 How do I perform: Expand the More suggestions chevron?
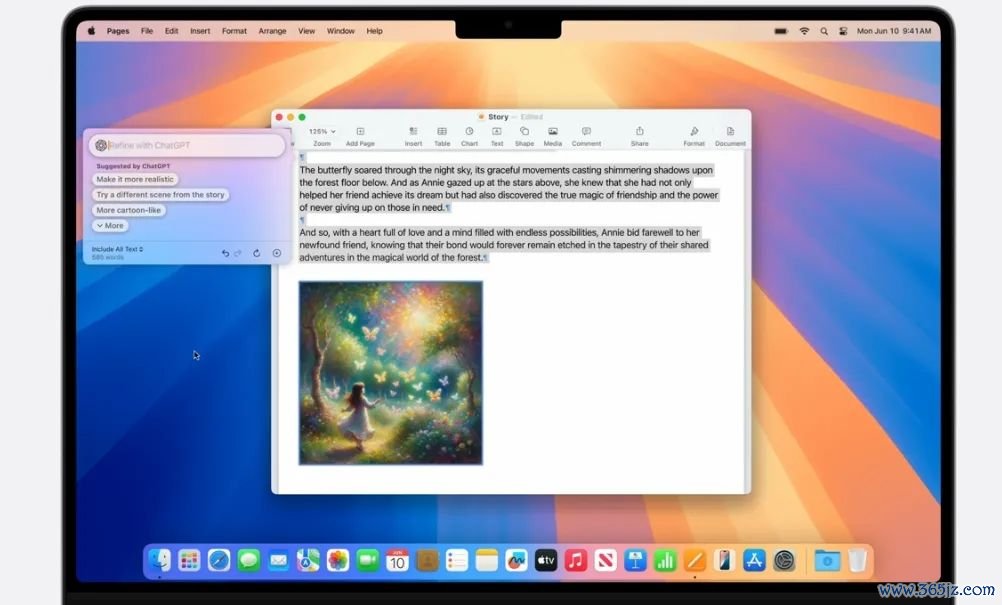(x=110, y=226)
